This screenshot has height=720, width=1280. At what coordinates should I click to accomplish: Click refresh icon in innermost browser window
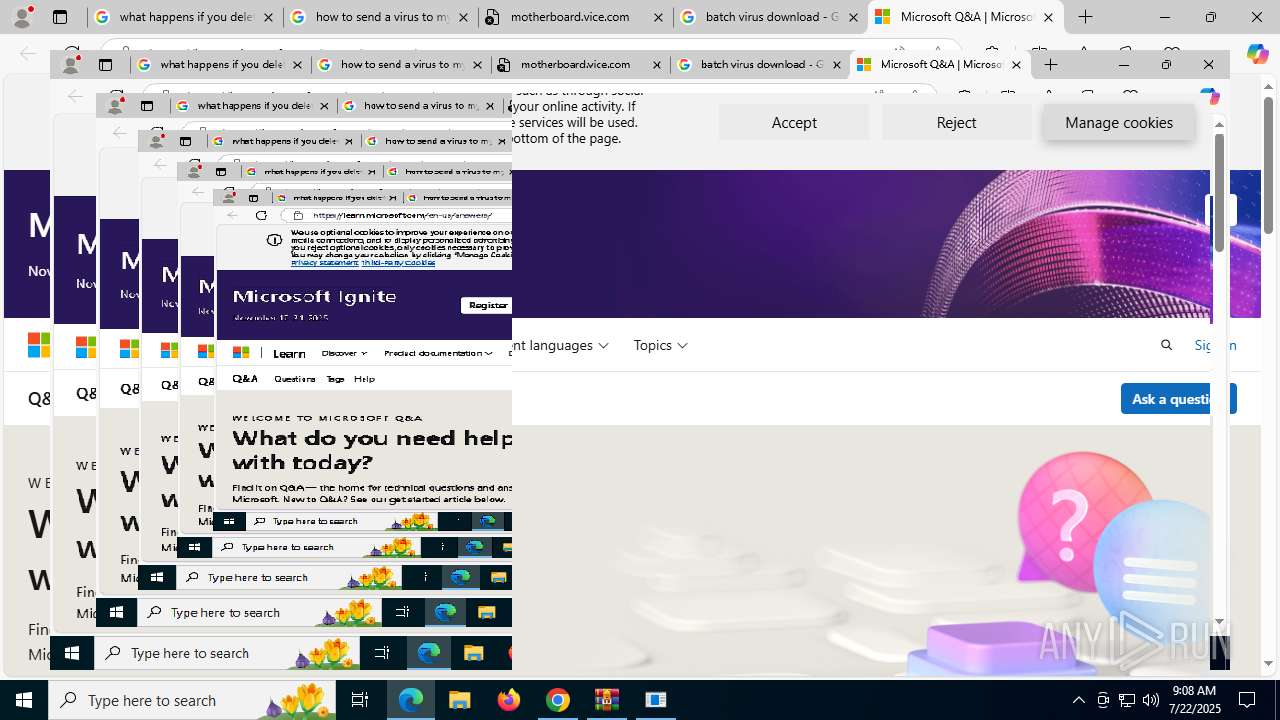(x=261, y=215)
